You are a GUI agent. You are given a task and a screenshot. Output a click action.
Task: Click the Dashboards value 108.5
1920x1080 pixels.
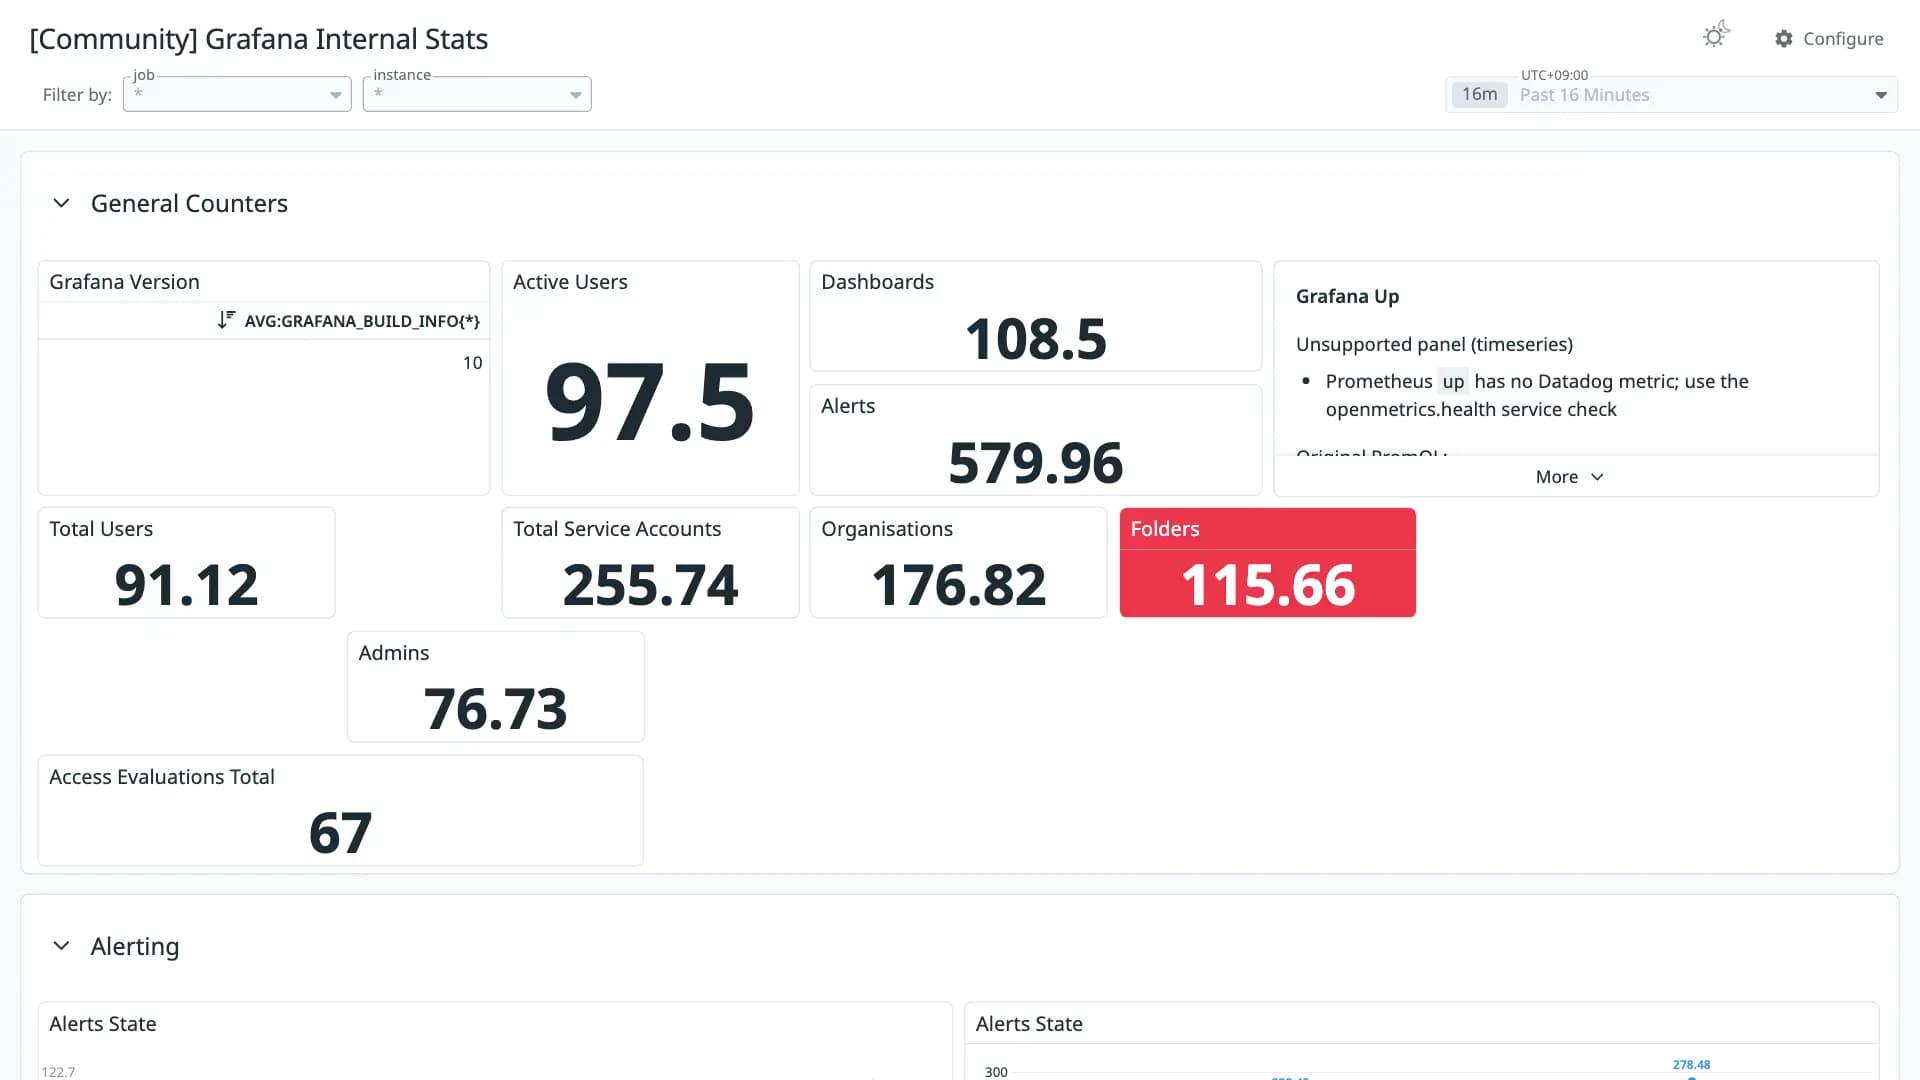(1036, 339)
